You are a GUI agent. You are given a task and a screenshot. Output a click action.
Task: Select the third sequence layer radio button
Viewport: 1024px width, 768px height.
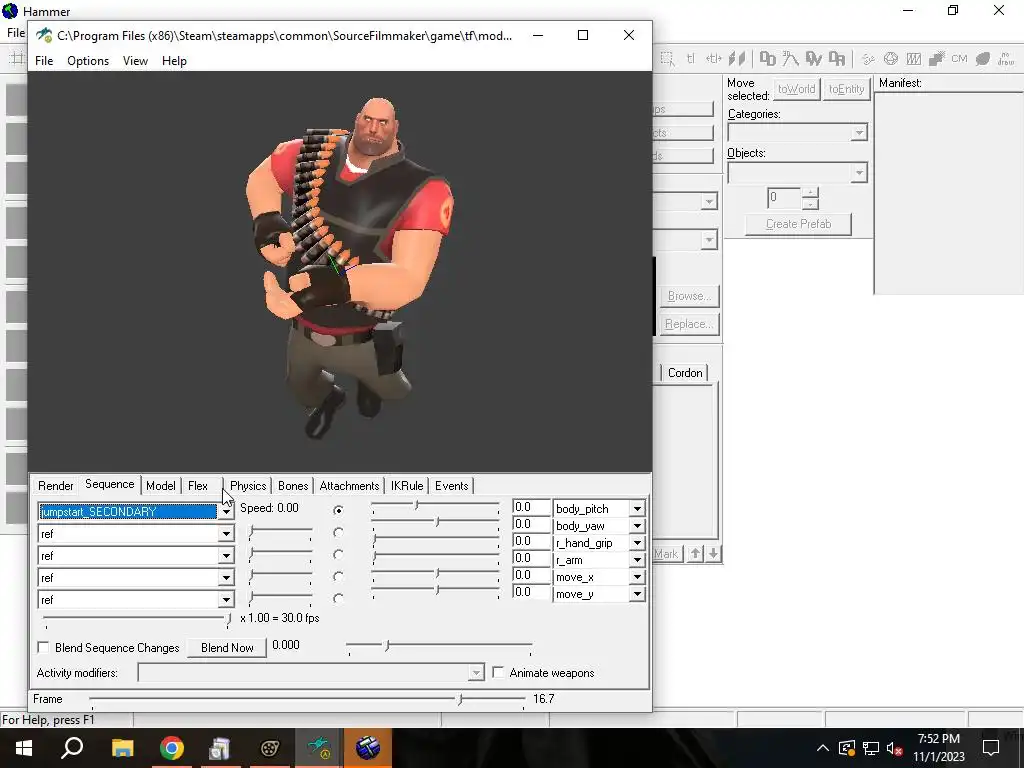[x=338, y=554]
